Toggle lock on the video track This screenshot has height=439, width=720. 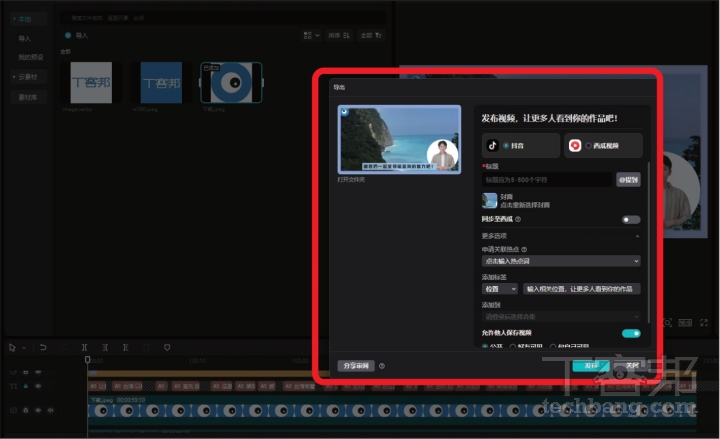tap(26, 410)
